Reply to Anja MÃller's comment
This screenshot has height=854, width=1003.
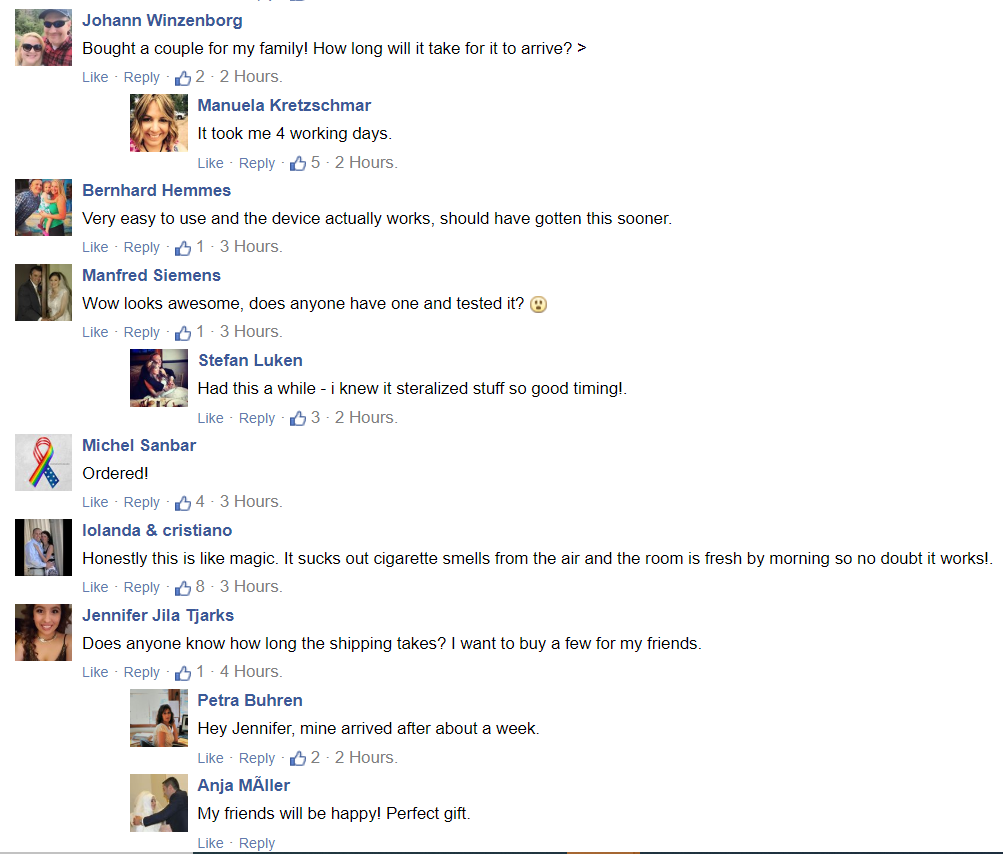click(257, 843)
